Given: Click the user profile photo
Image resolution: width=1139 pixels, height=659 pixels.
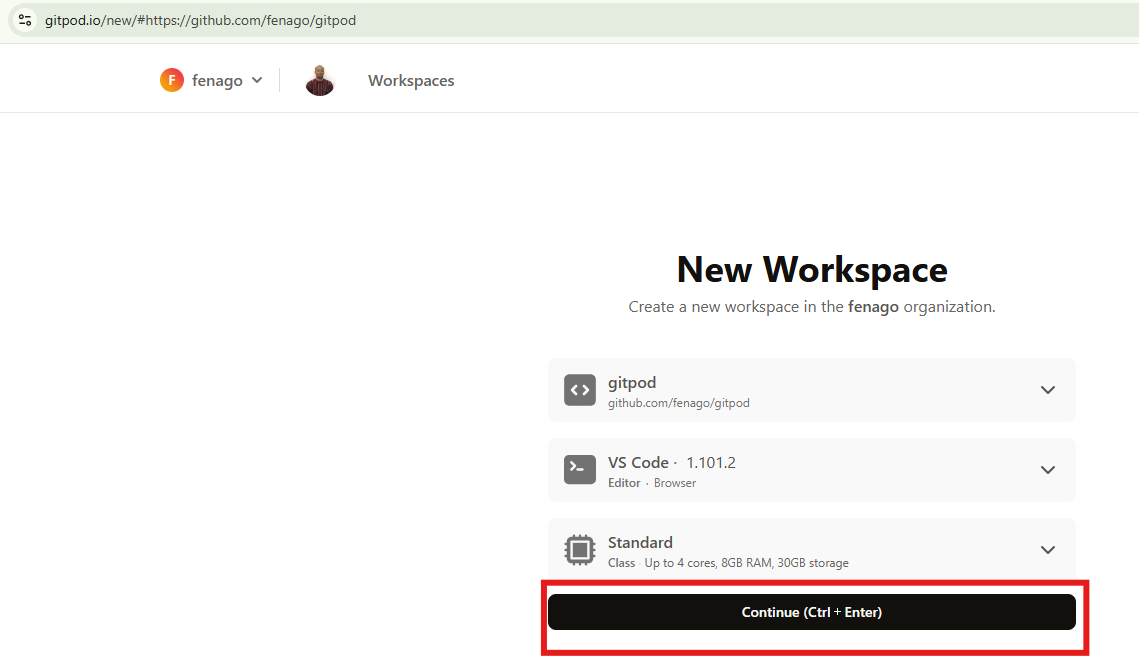Looking at the screenshot, I should point(320,80).
